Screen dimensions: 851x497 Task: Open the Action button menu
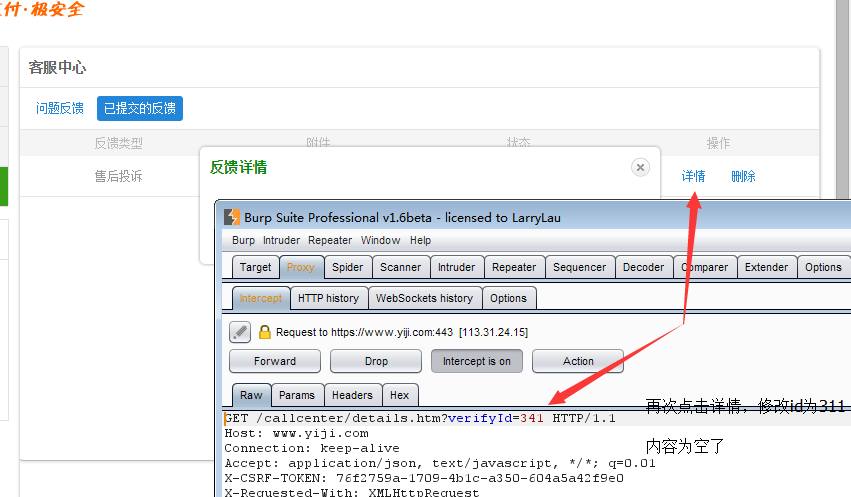[577, 361]
